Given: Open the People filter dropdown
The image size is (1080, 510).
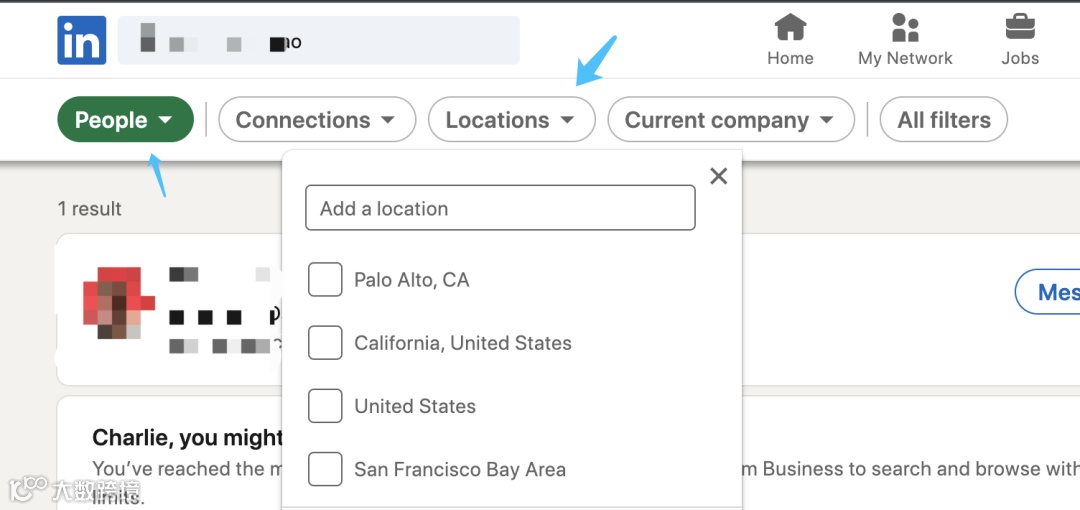Looking at the screenshot, I should click(x=125, y=120).
